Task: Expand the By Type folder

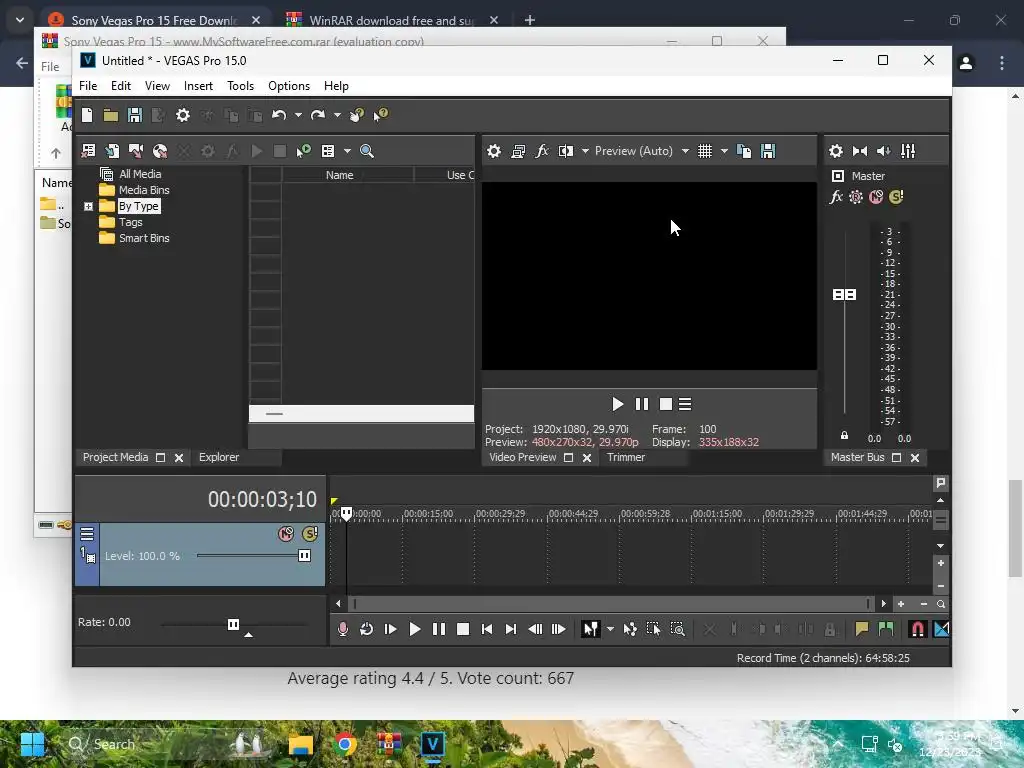Action: [88, 206]
